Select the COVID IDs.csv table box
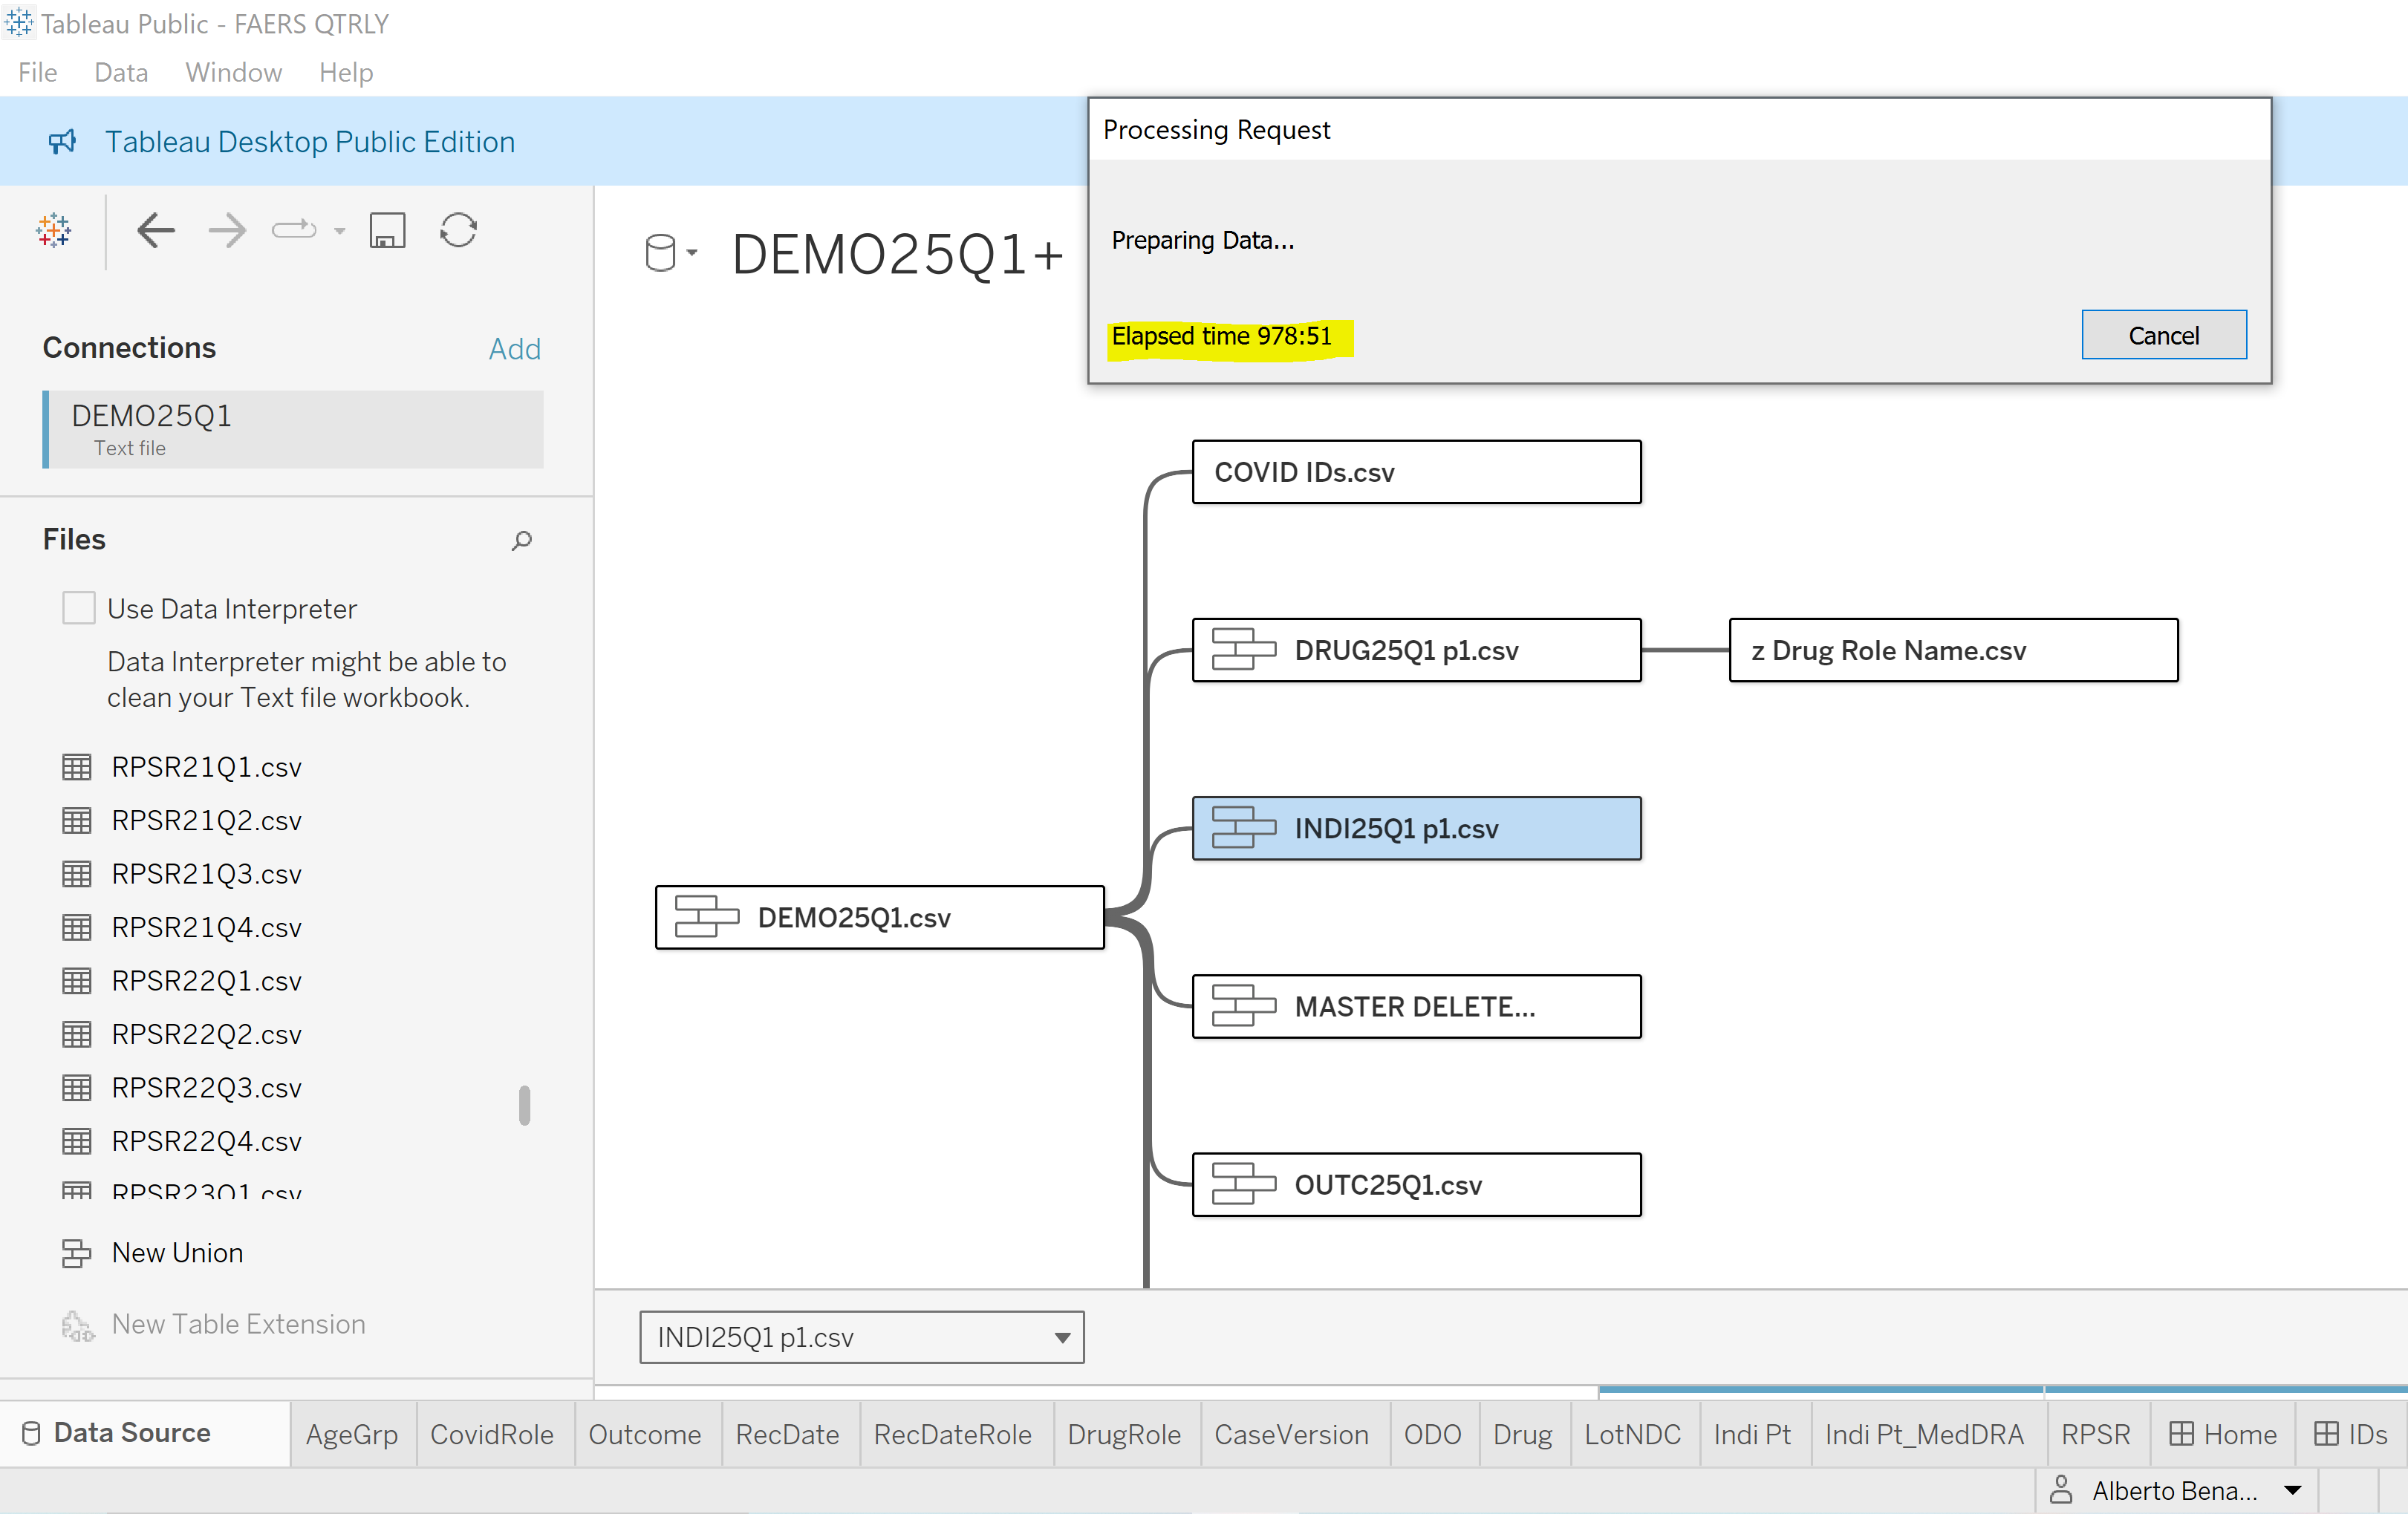This screenshot has width=2408, height=1514. pos(1416,472)
